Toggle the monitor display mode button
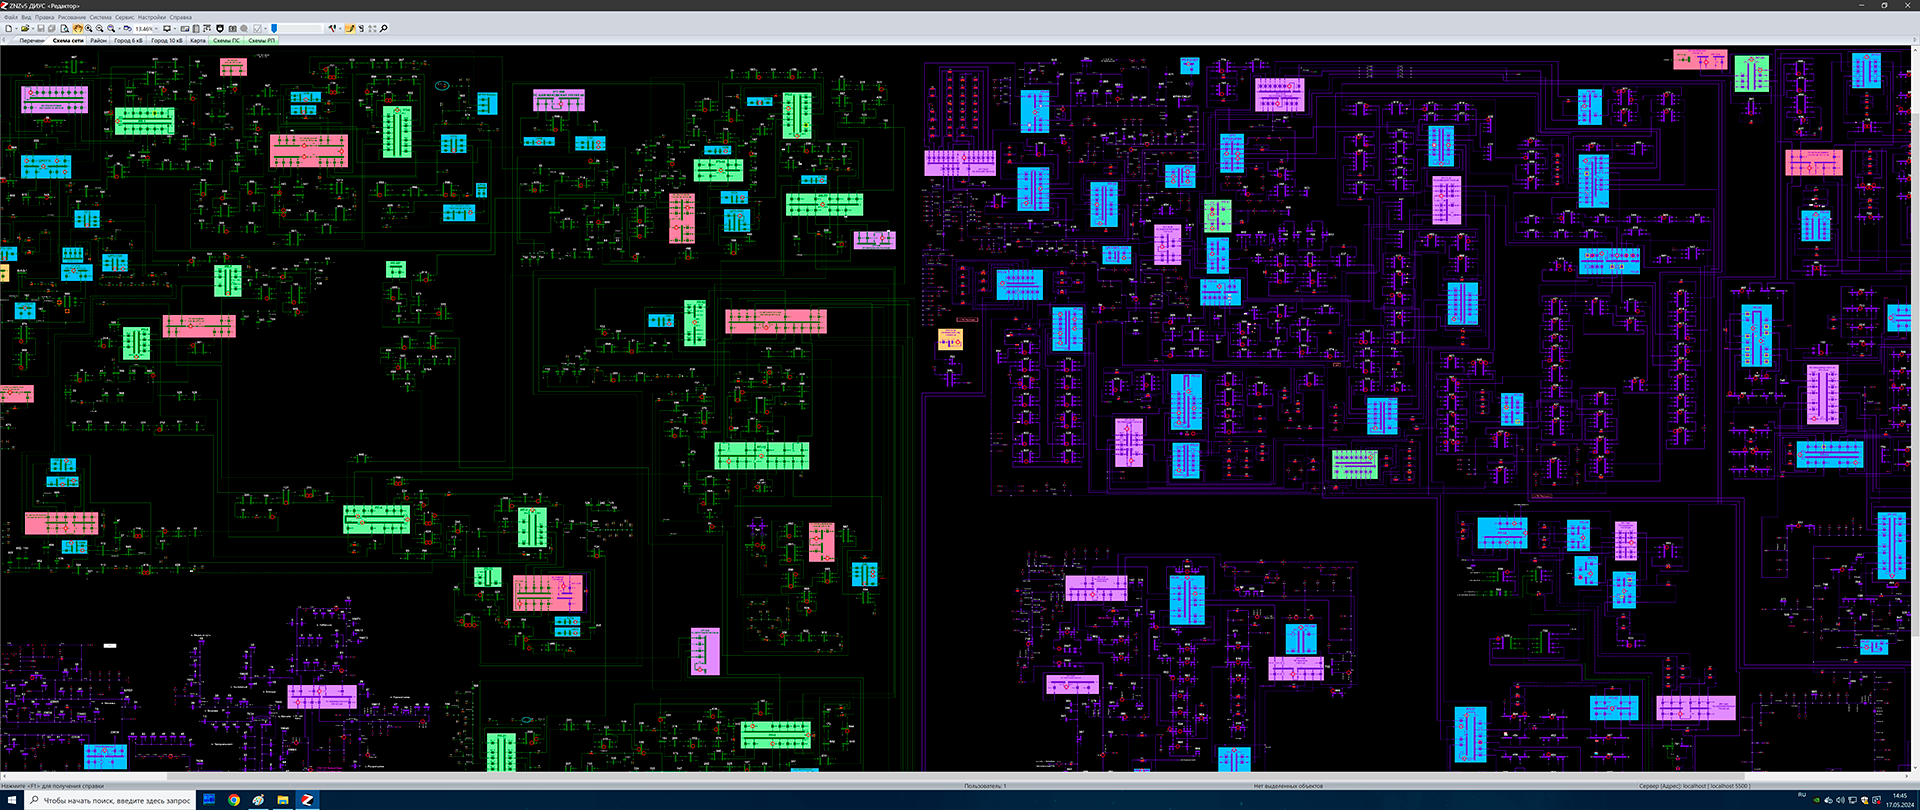 coord(167,29)
